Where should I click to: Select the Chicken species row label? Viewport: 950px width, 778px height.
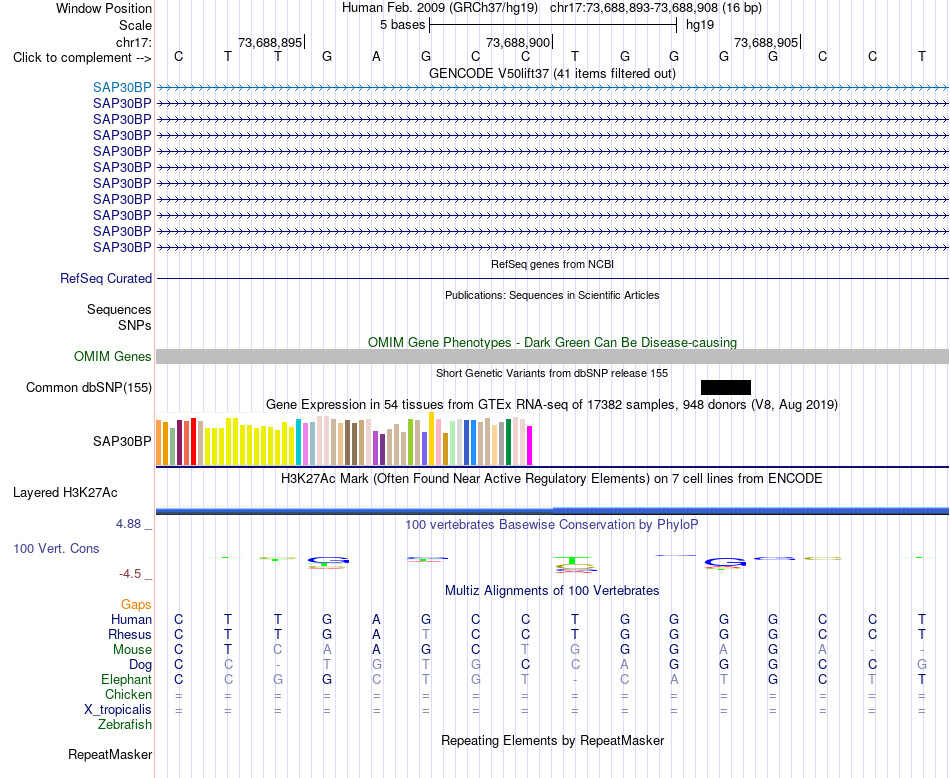click(128, 694)
